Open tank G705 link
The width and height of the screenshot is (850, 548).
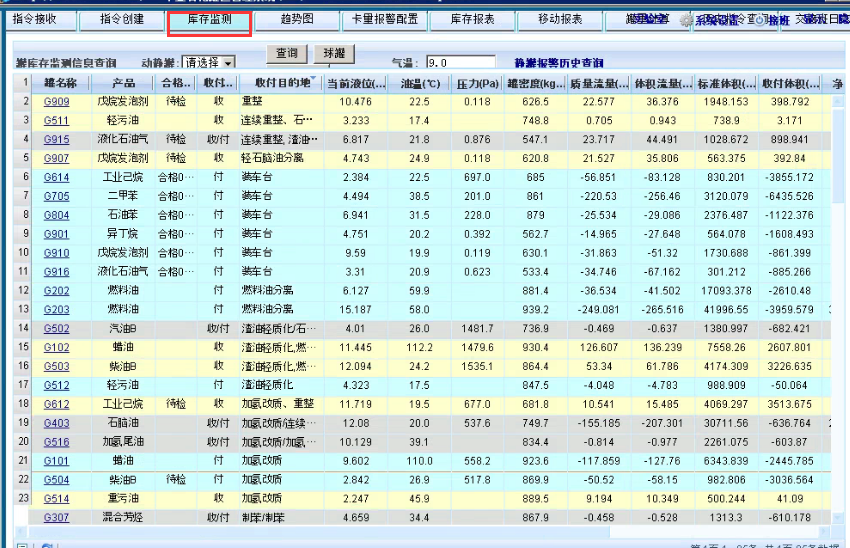(56, 197)
